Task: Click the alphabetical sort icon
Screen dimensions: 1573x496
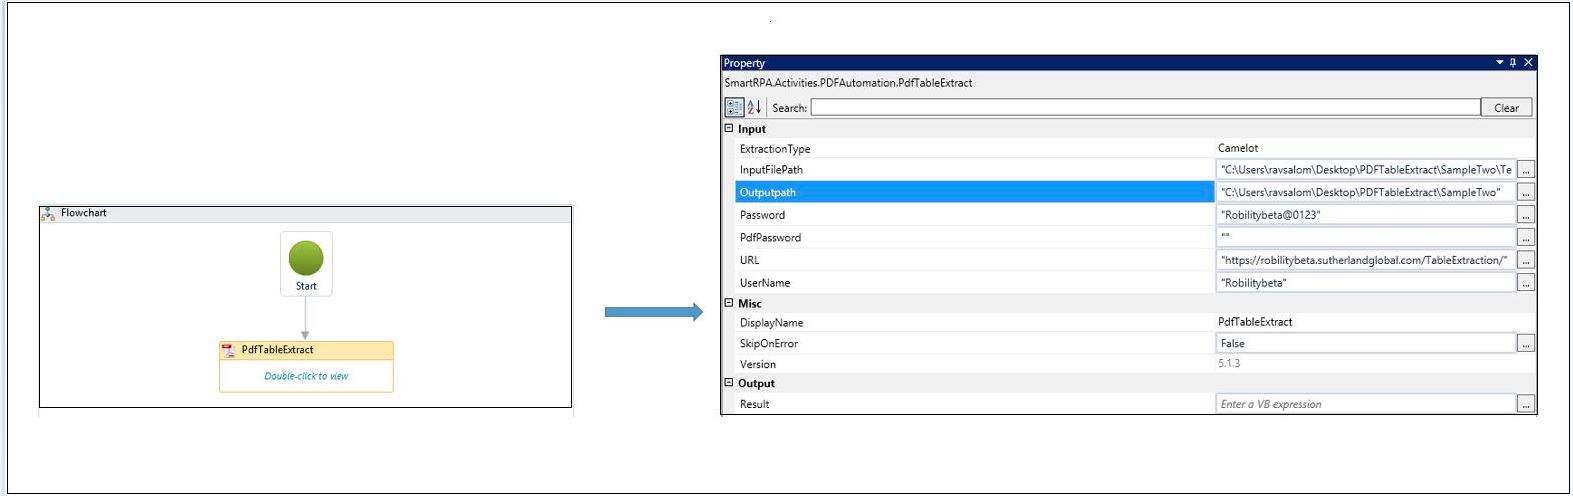Action: (x=754, y=107)
